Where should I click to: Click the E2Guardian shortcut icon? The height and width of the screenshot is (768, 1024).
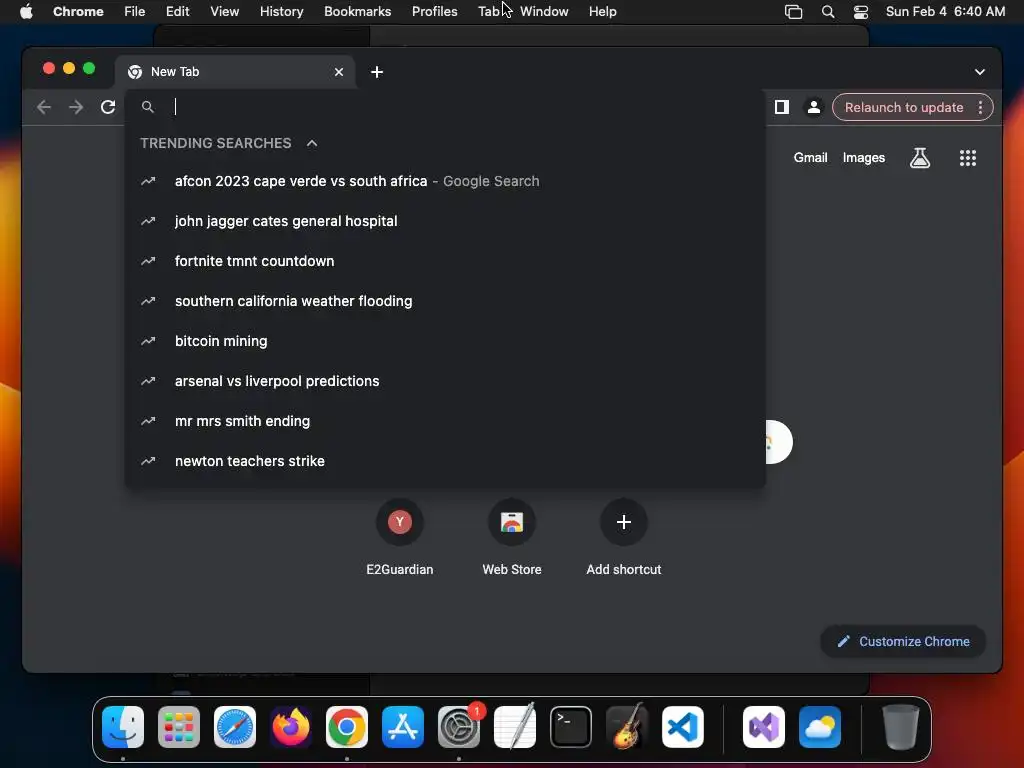pos(400,522)
